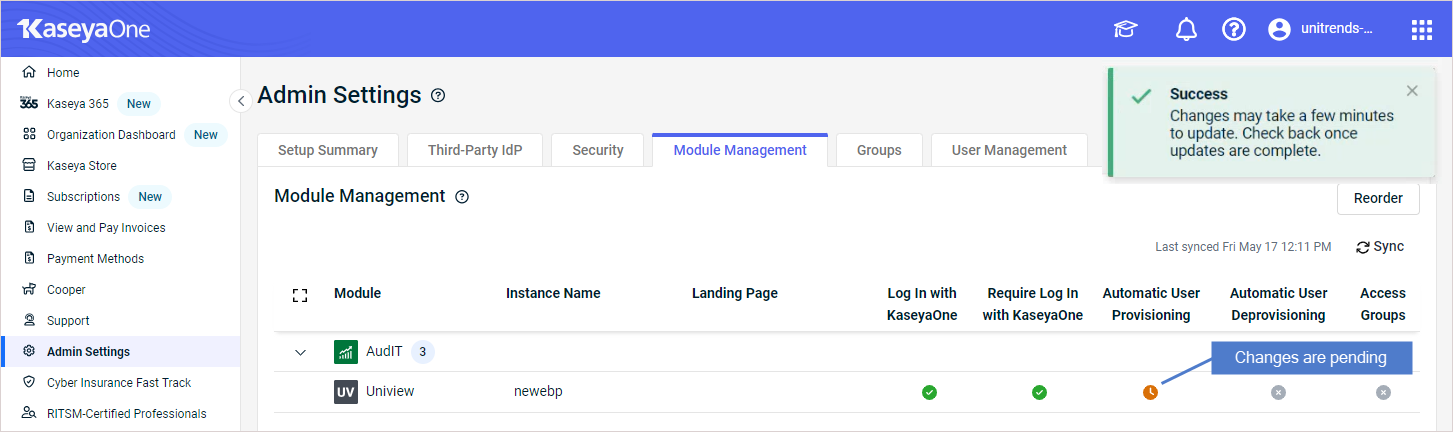Click the Payment Methods icon in the sidebar
The width and height of the screenshot is (1453, 432).
(29, 259)
